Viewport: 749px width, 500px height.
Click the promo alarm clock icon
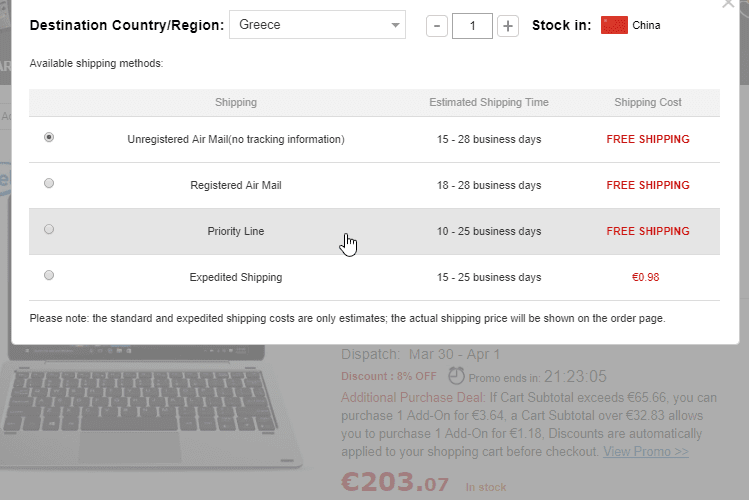456,376
